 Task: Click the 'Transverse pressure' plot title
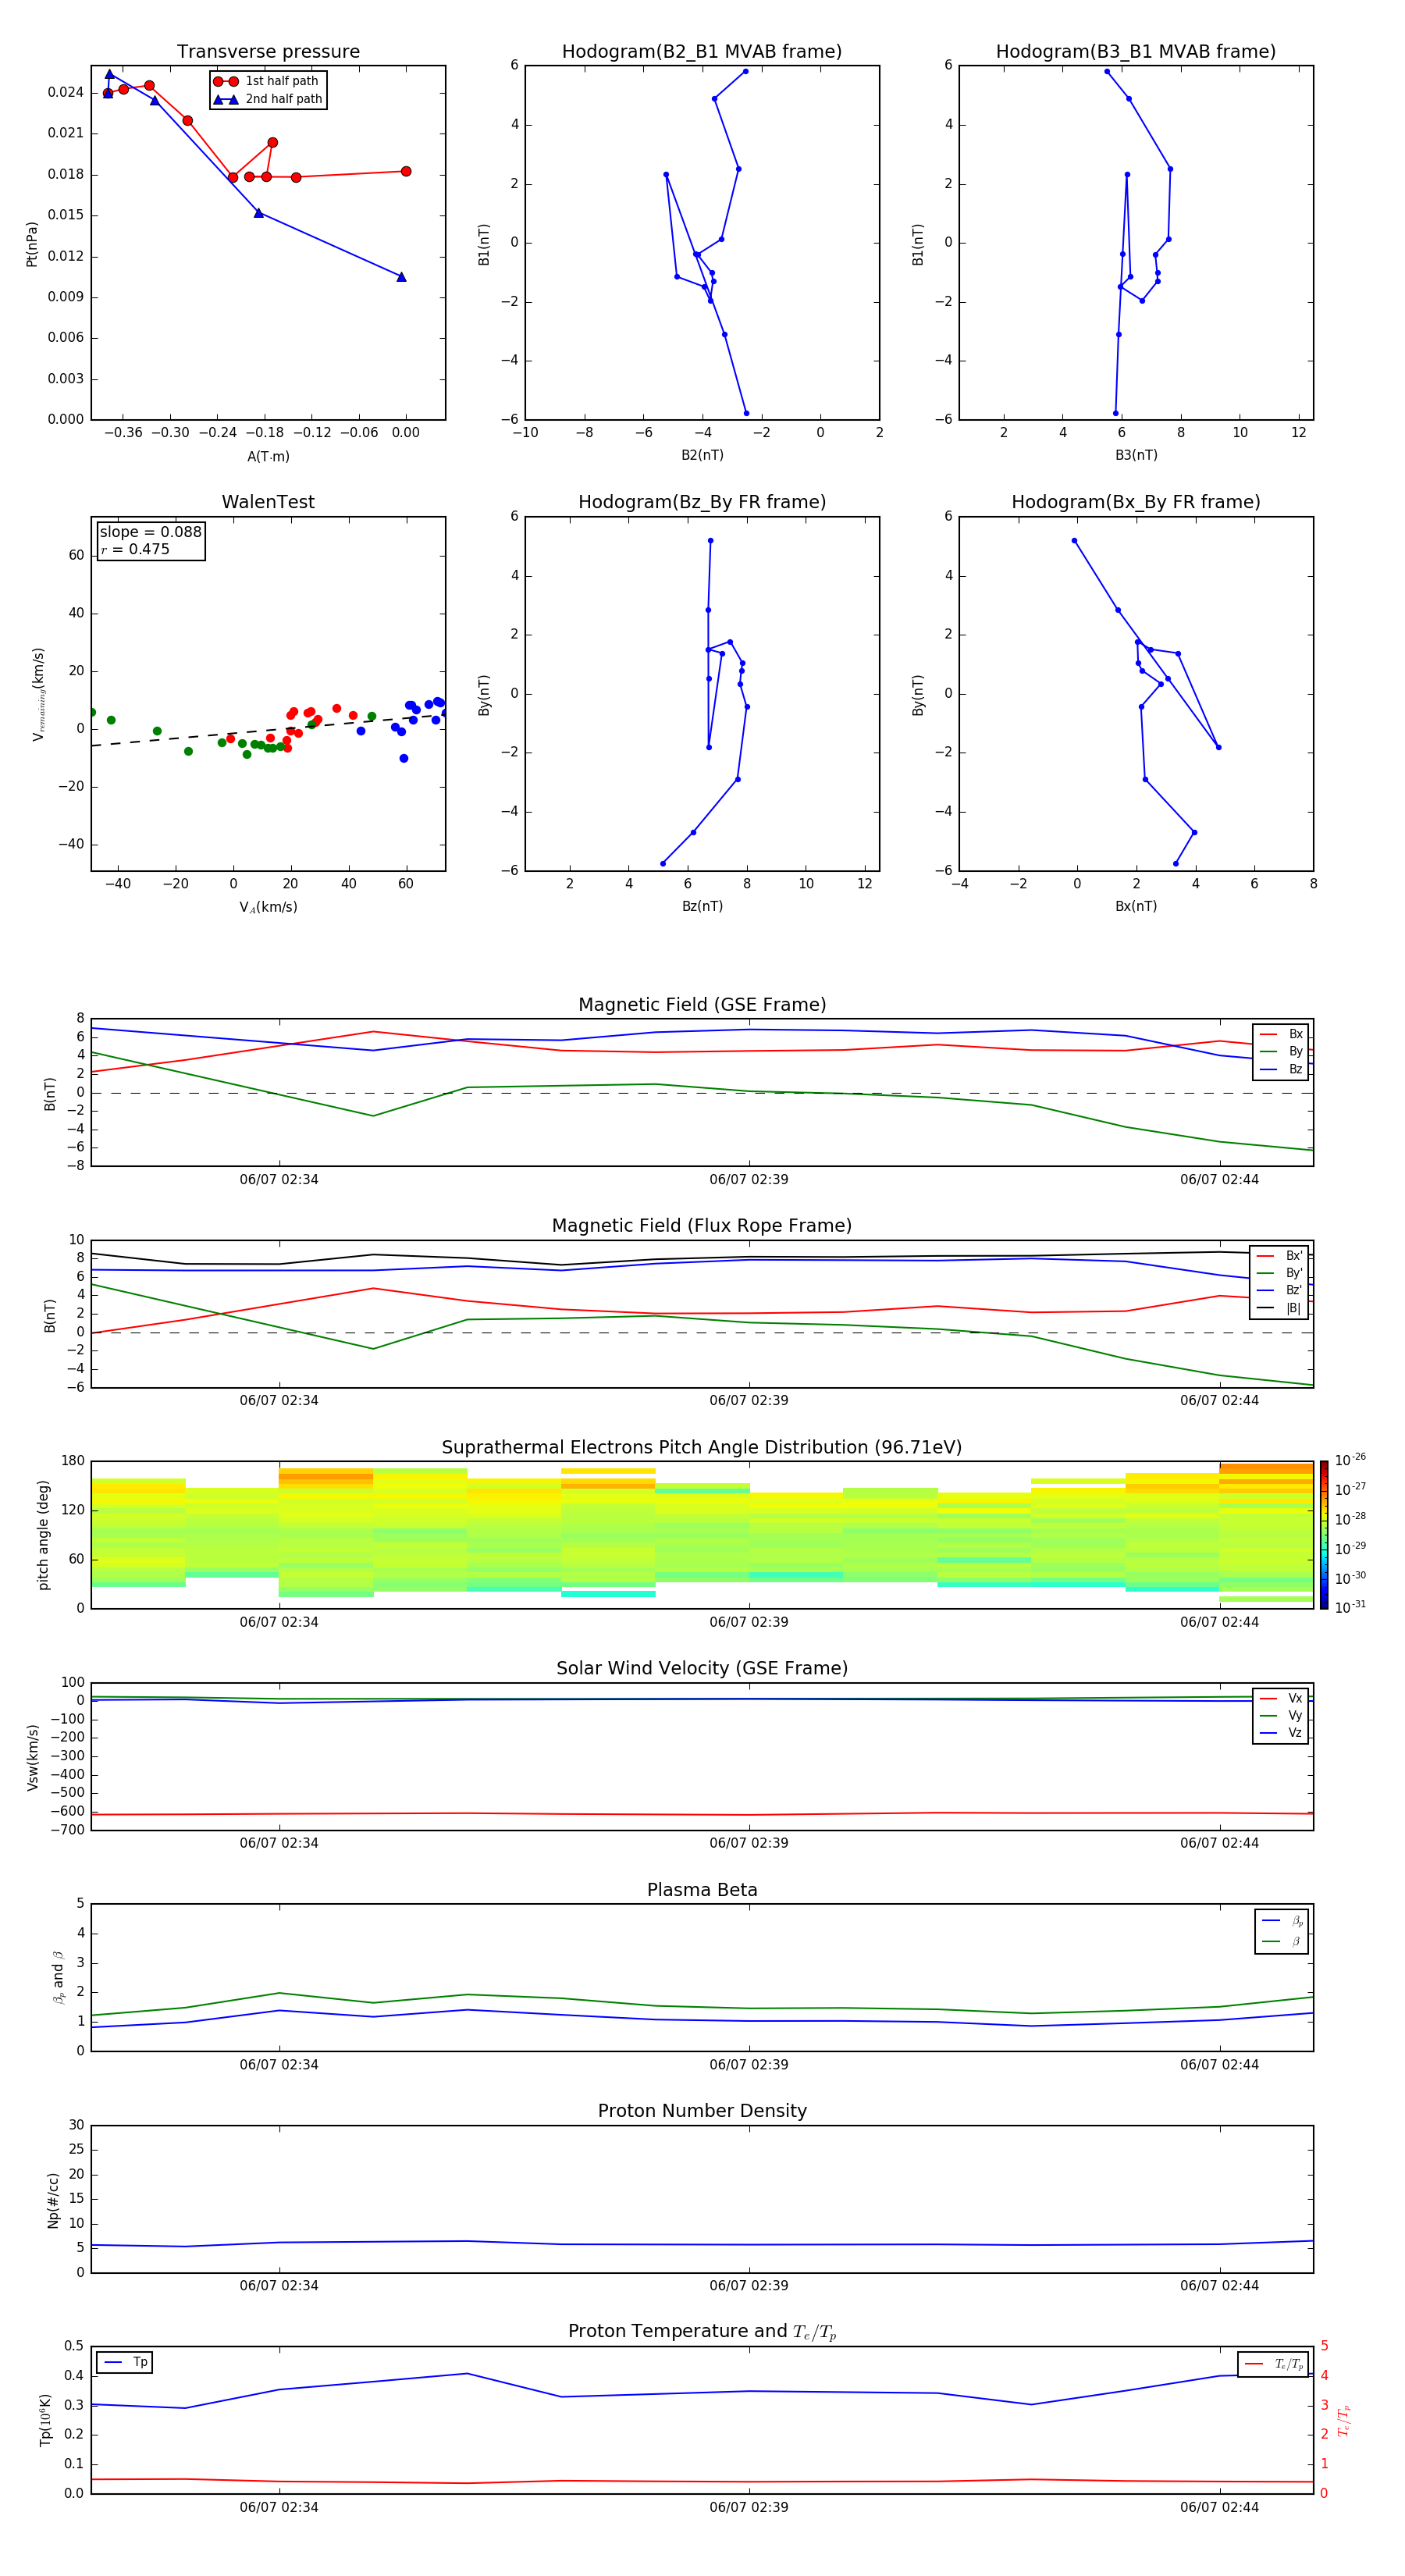click(x=268, y=51)
